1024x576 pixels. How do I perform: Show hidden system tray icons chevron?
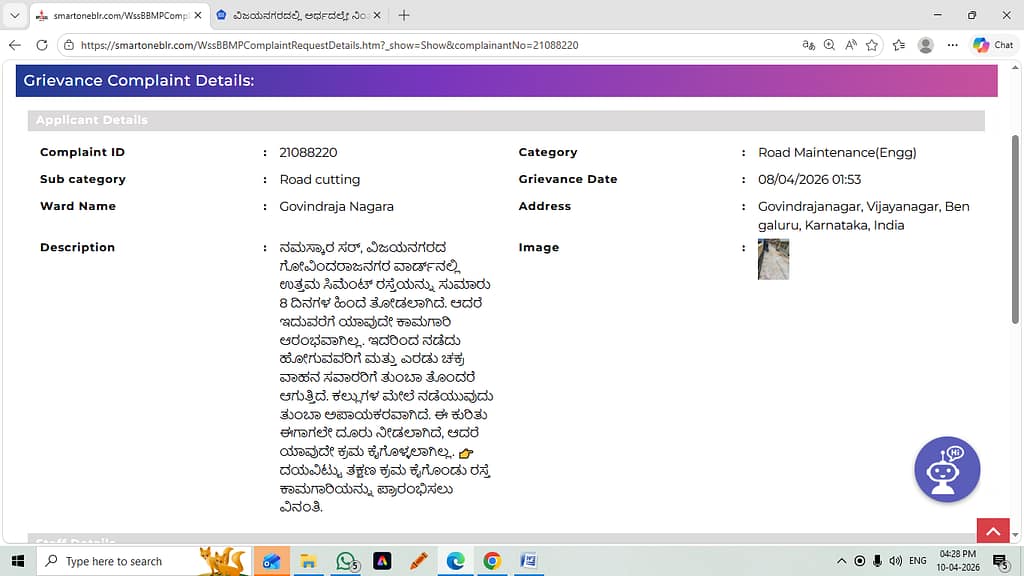pos(840,561)
